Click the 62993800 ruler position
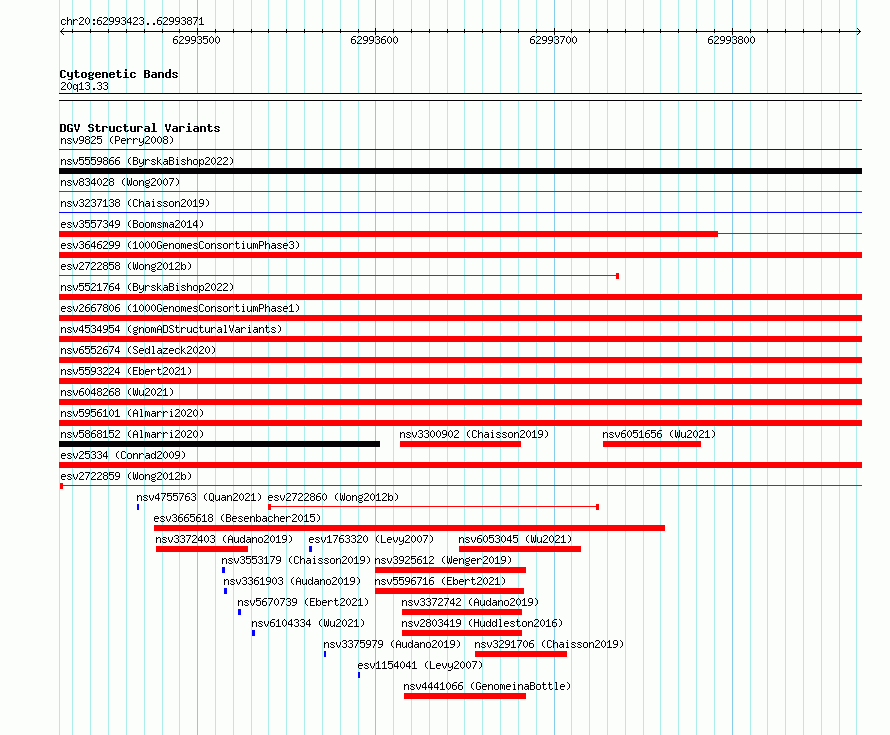This screenshot has height=735, width=890. 732,40
